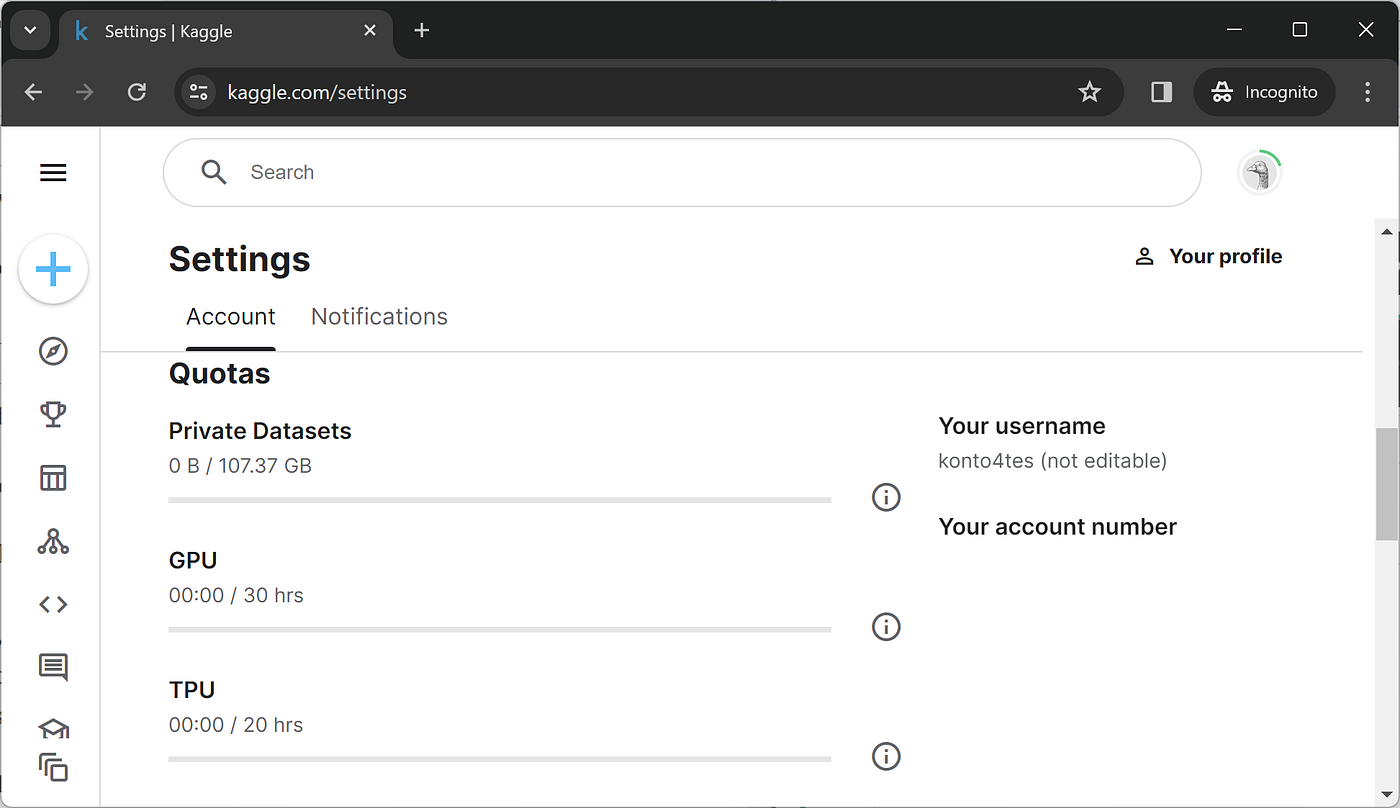
Task: Open Discussions chat icon in sidebar
Action: [x=53, y=667]
